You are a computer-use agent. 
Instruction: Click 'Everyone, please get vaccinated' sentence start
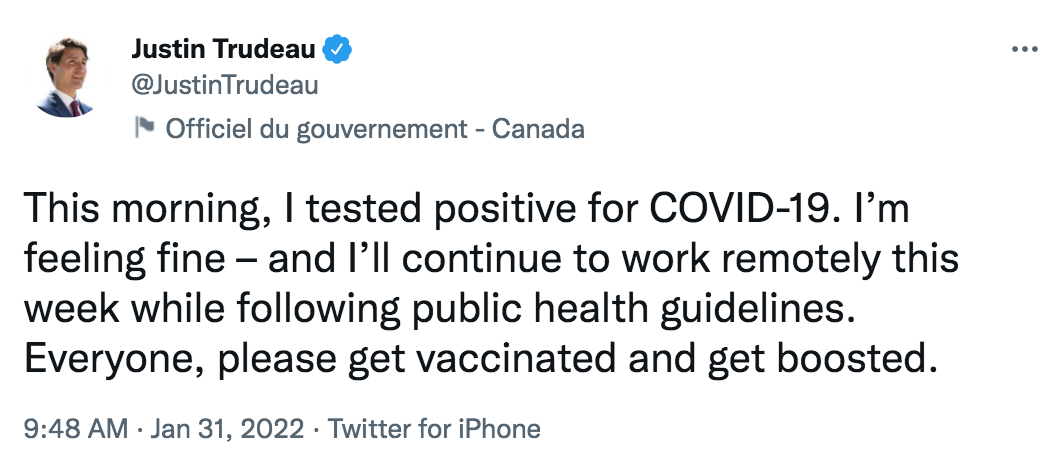(320, 360)
